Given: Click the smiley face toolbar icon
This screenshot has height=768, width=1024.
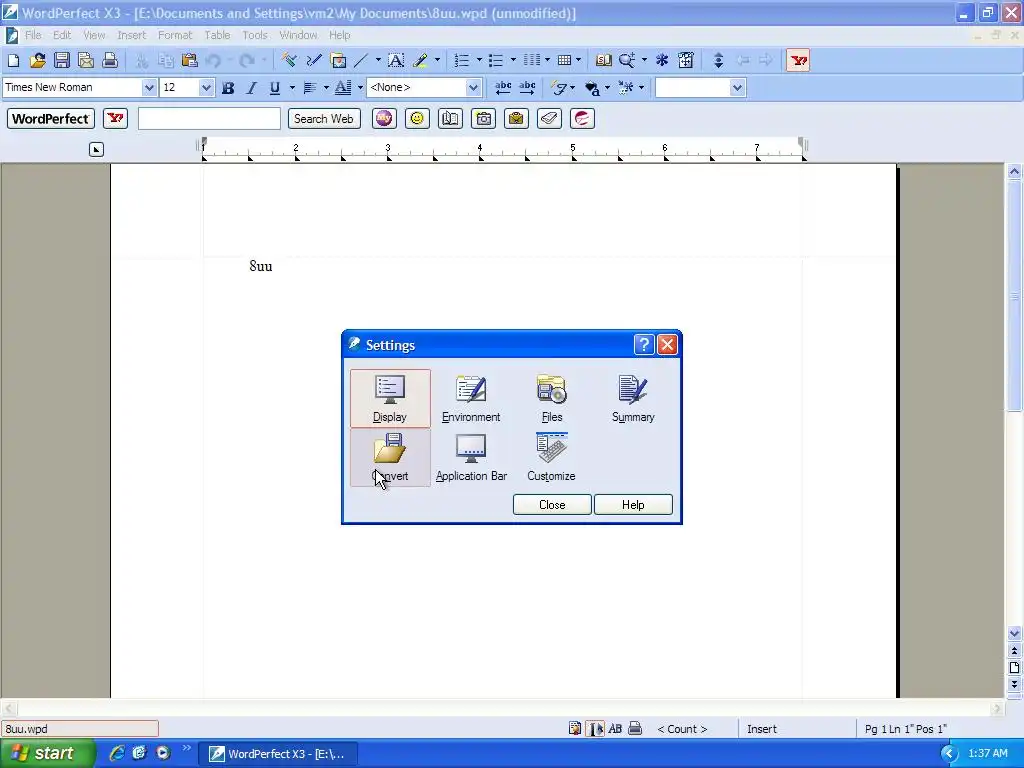Looking at the screenshot, I should coord(417,118).
